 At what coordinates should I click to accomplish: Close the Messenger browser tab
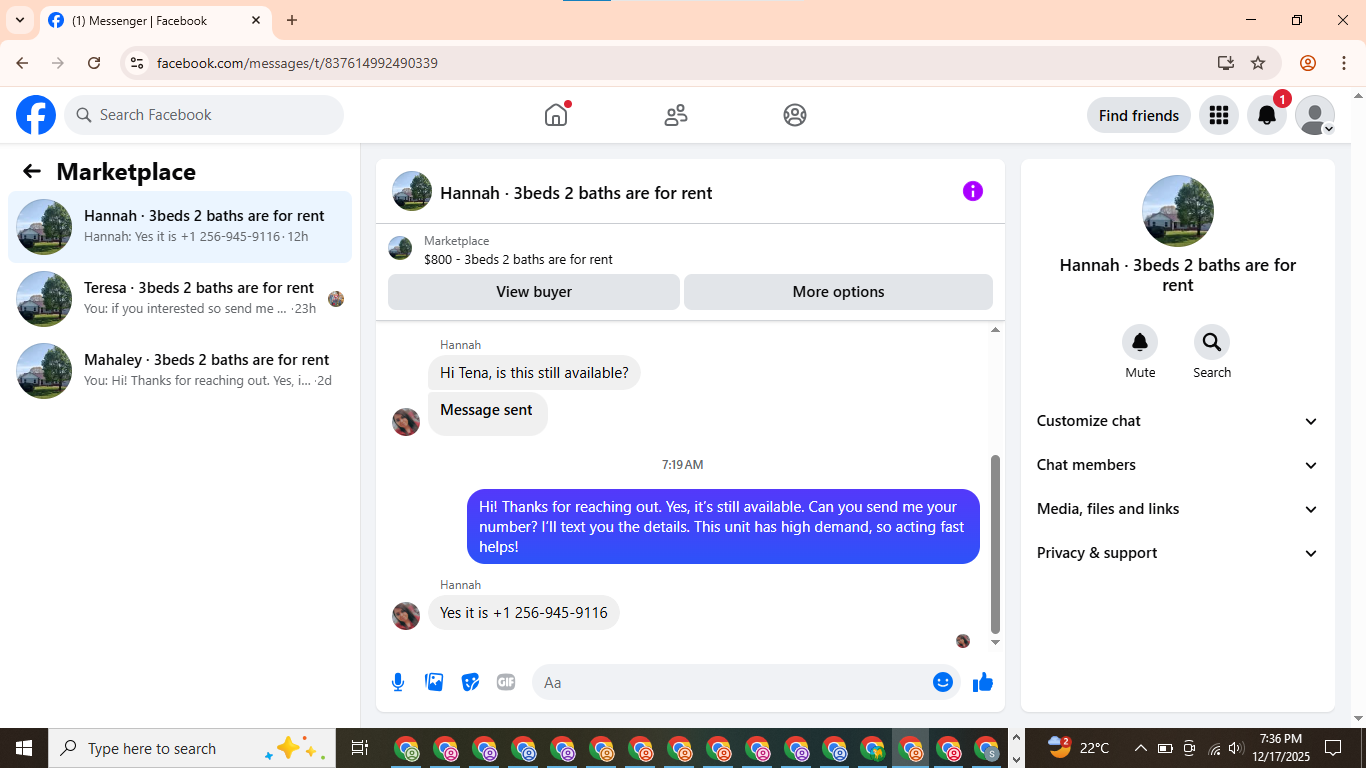(256, 20)
